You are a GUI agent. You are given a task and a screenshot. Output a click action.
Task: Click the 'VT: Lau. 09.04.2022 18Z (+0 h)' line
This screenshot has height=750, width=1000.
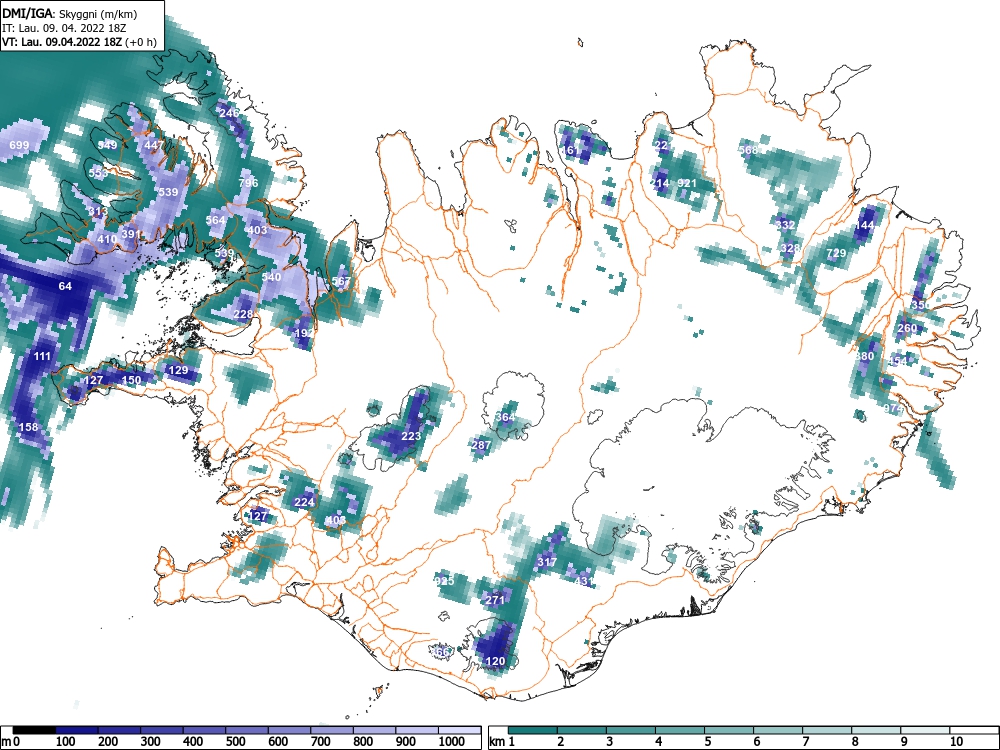[x=79, y=42]
